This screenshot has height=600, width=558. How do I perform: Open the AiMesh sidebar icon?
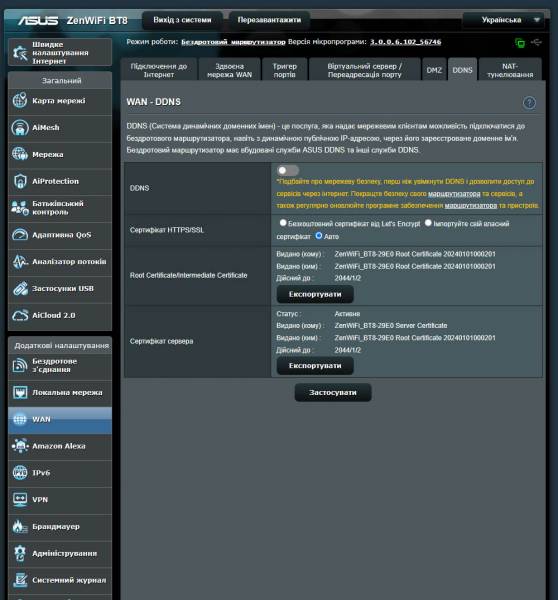[x=20, y=127]
